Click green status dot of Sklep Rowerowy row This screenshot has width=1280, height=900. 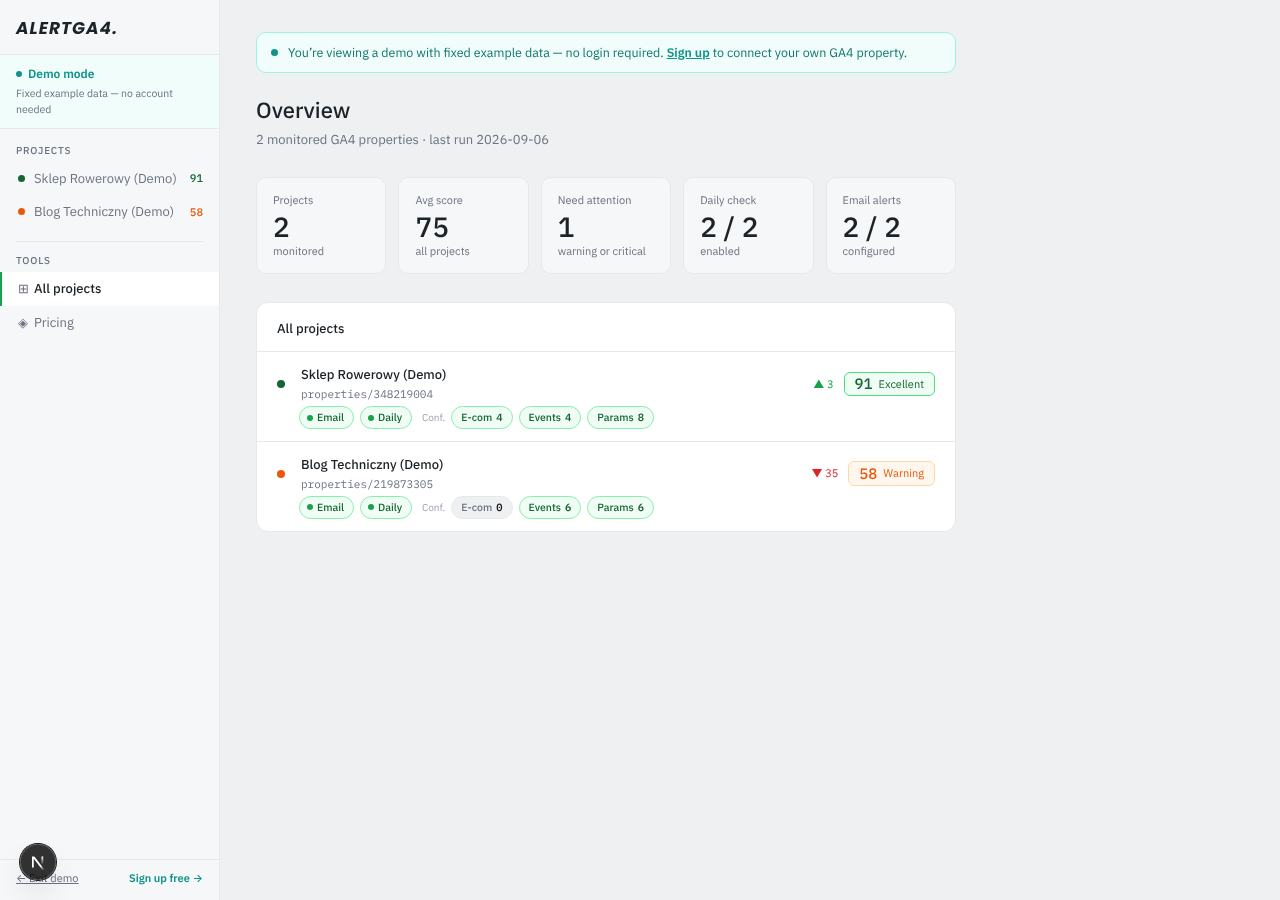(x=281, y=384)
